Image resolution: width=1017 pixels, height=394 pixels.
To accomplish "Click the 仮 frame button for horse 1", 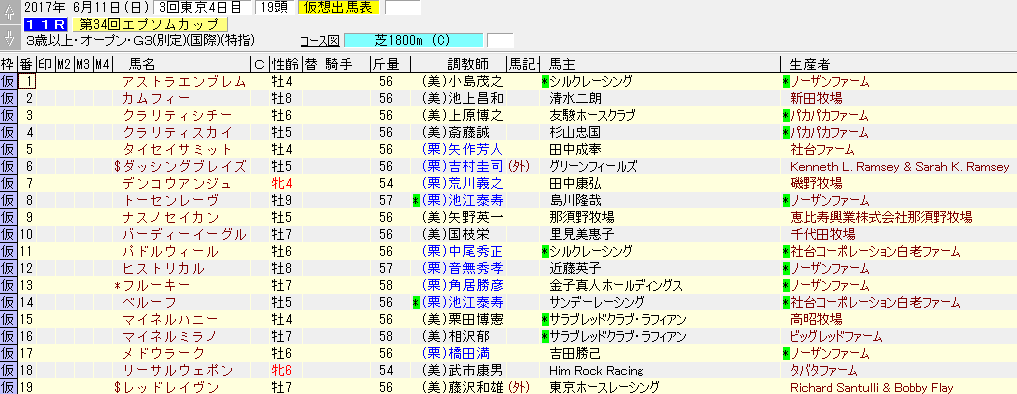I will (8, 81).
